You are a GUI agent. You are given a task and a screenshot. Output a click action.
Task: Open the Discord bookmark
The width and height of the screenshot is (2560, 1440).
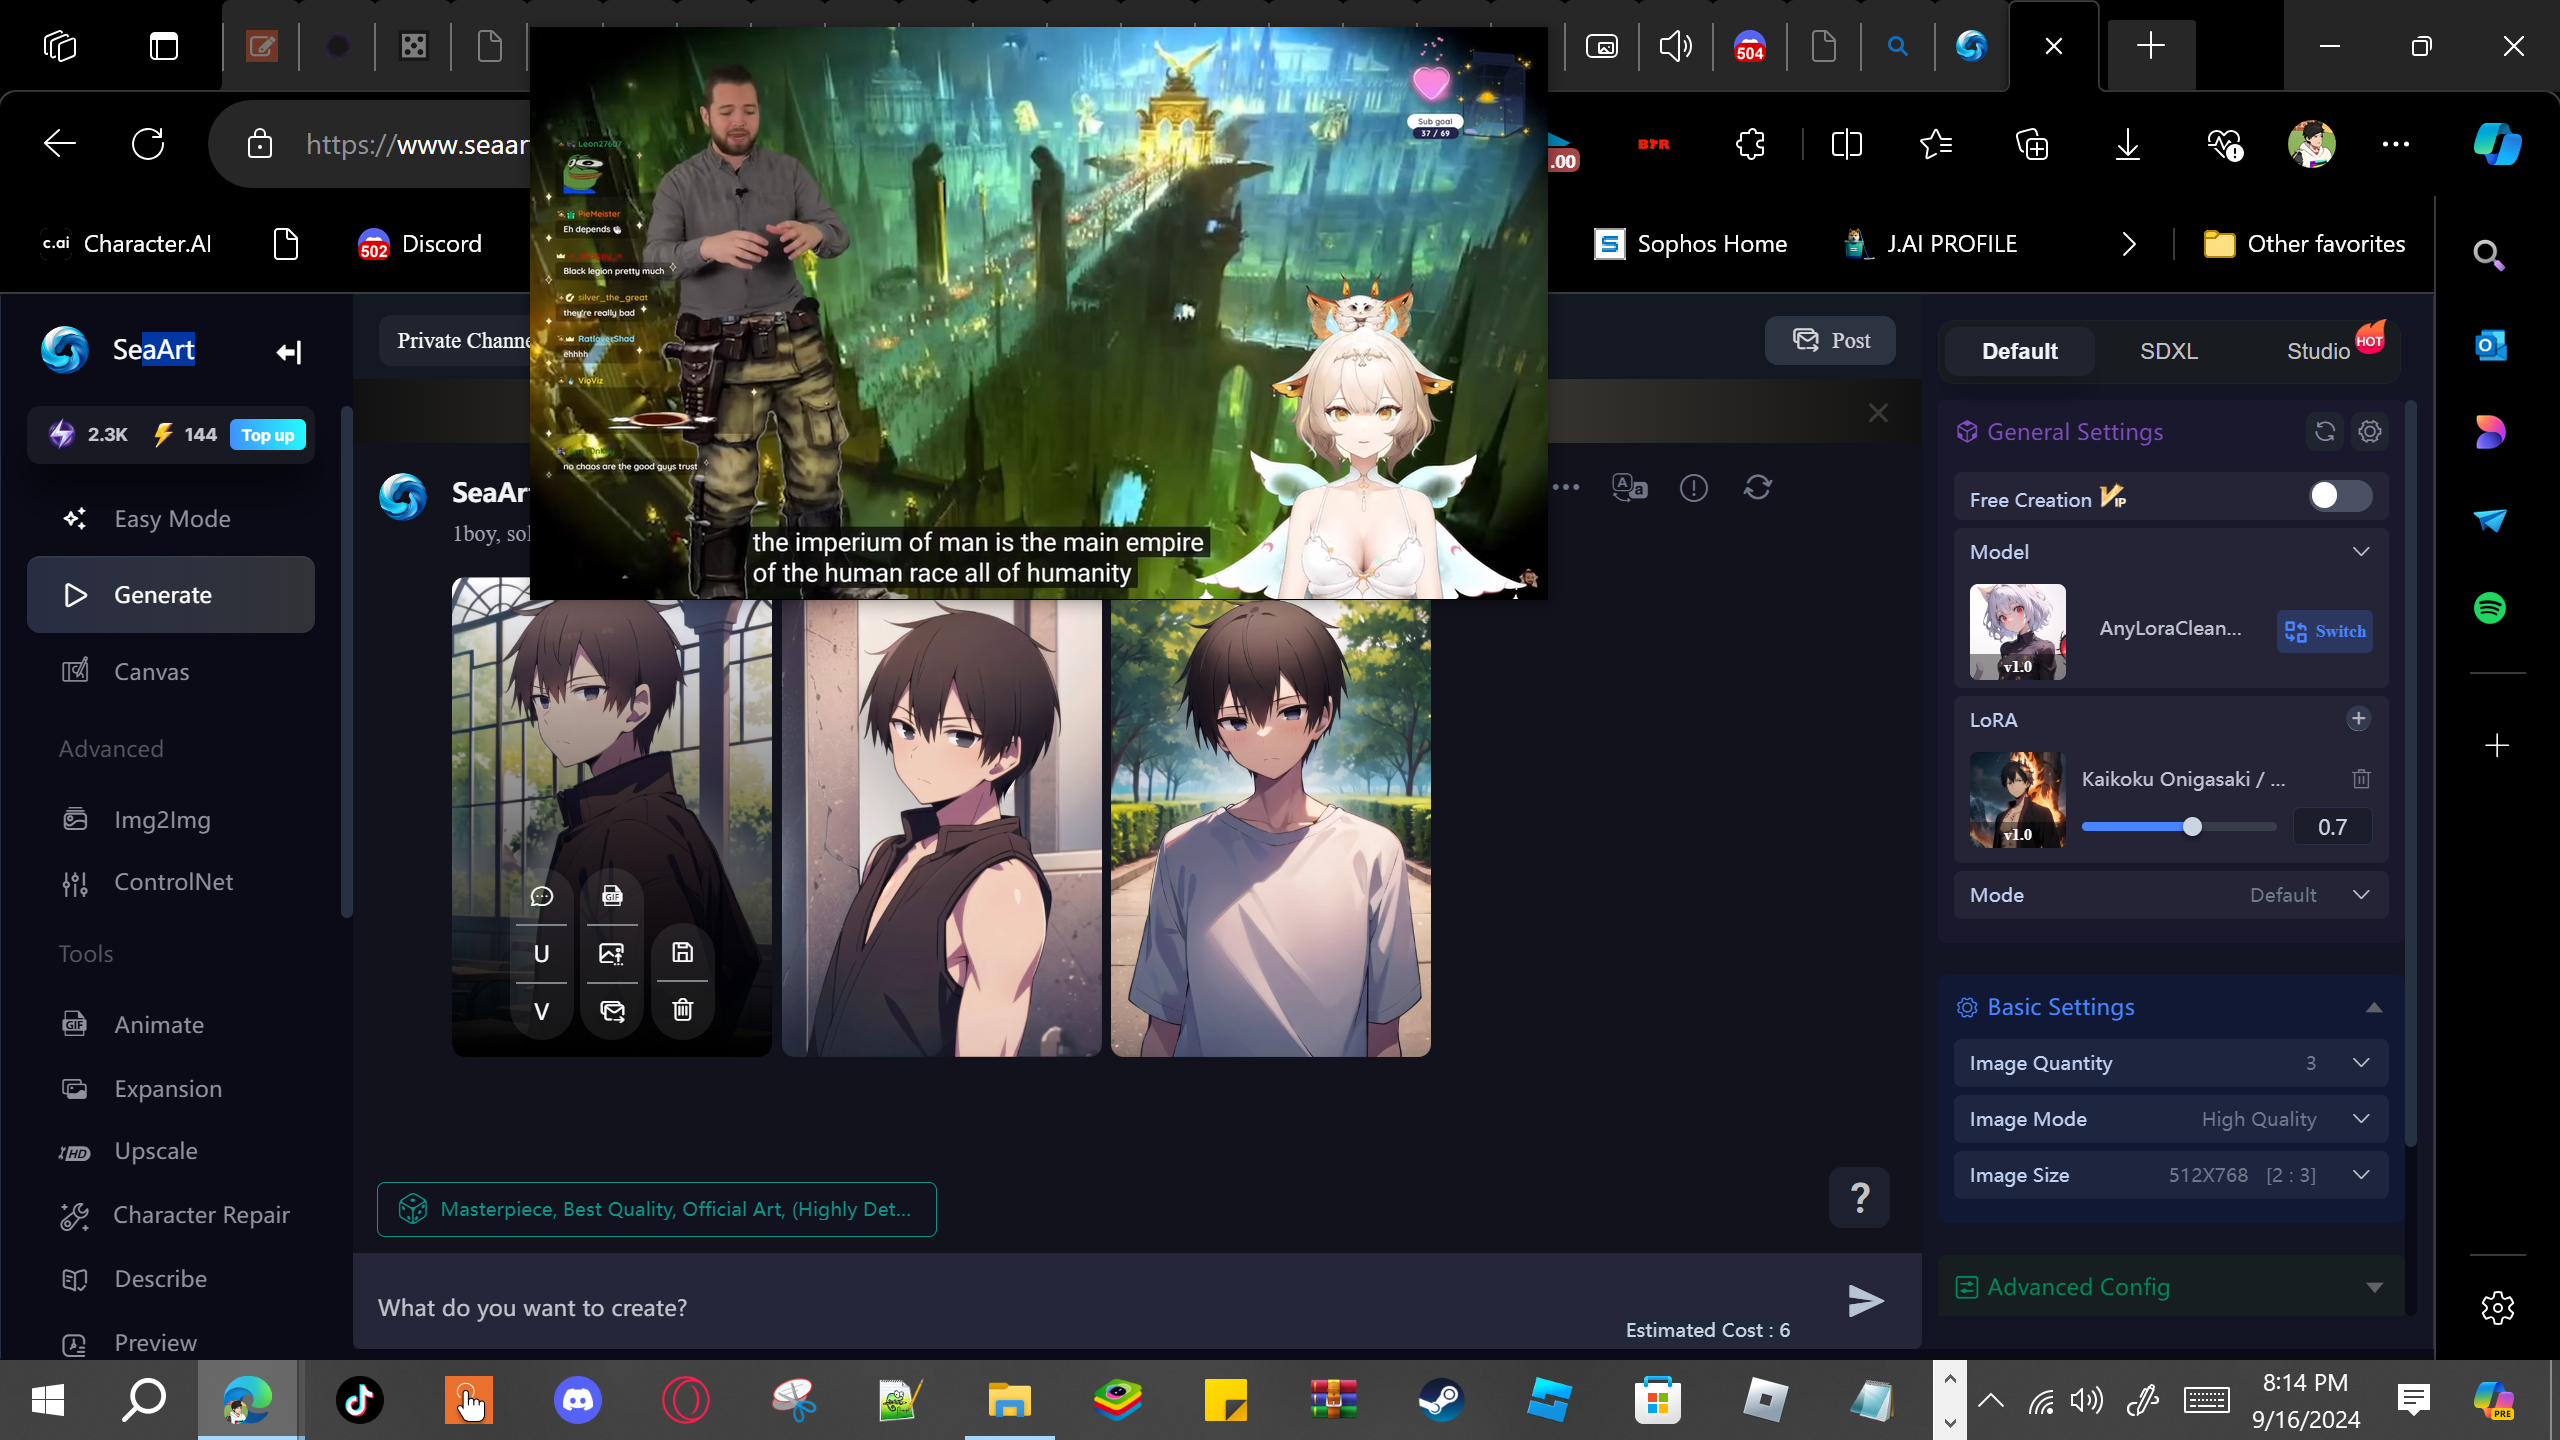420,244
